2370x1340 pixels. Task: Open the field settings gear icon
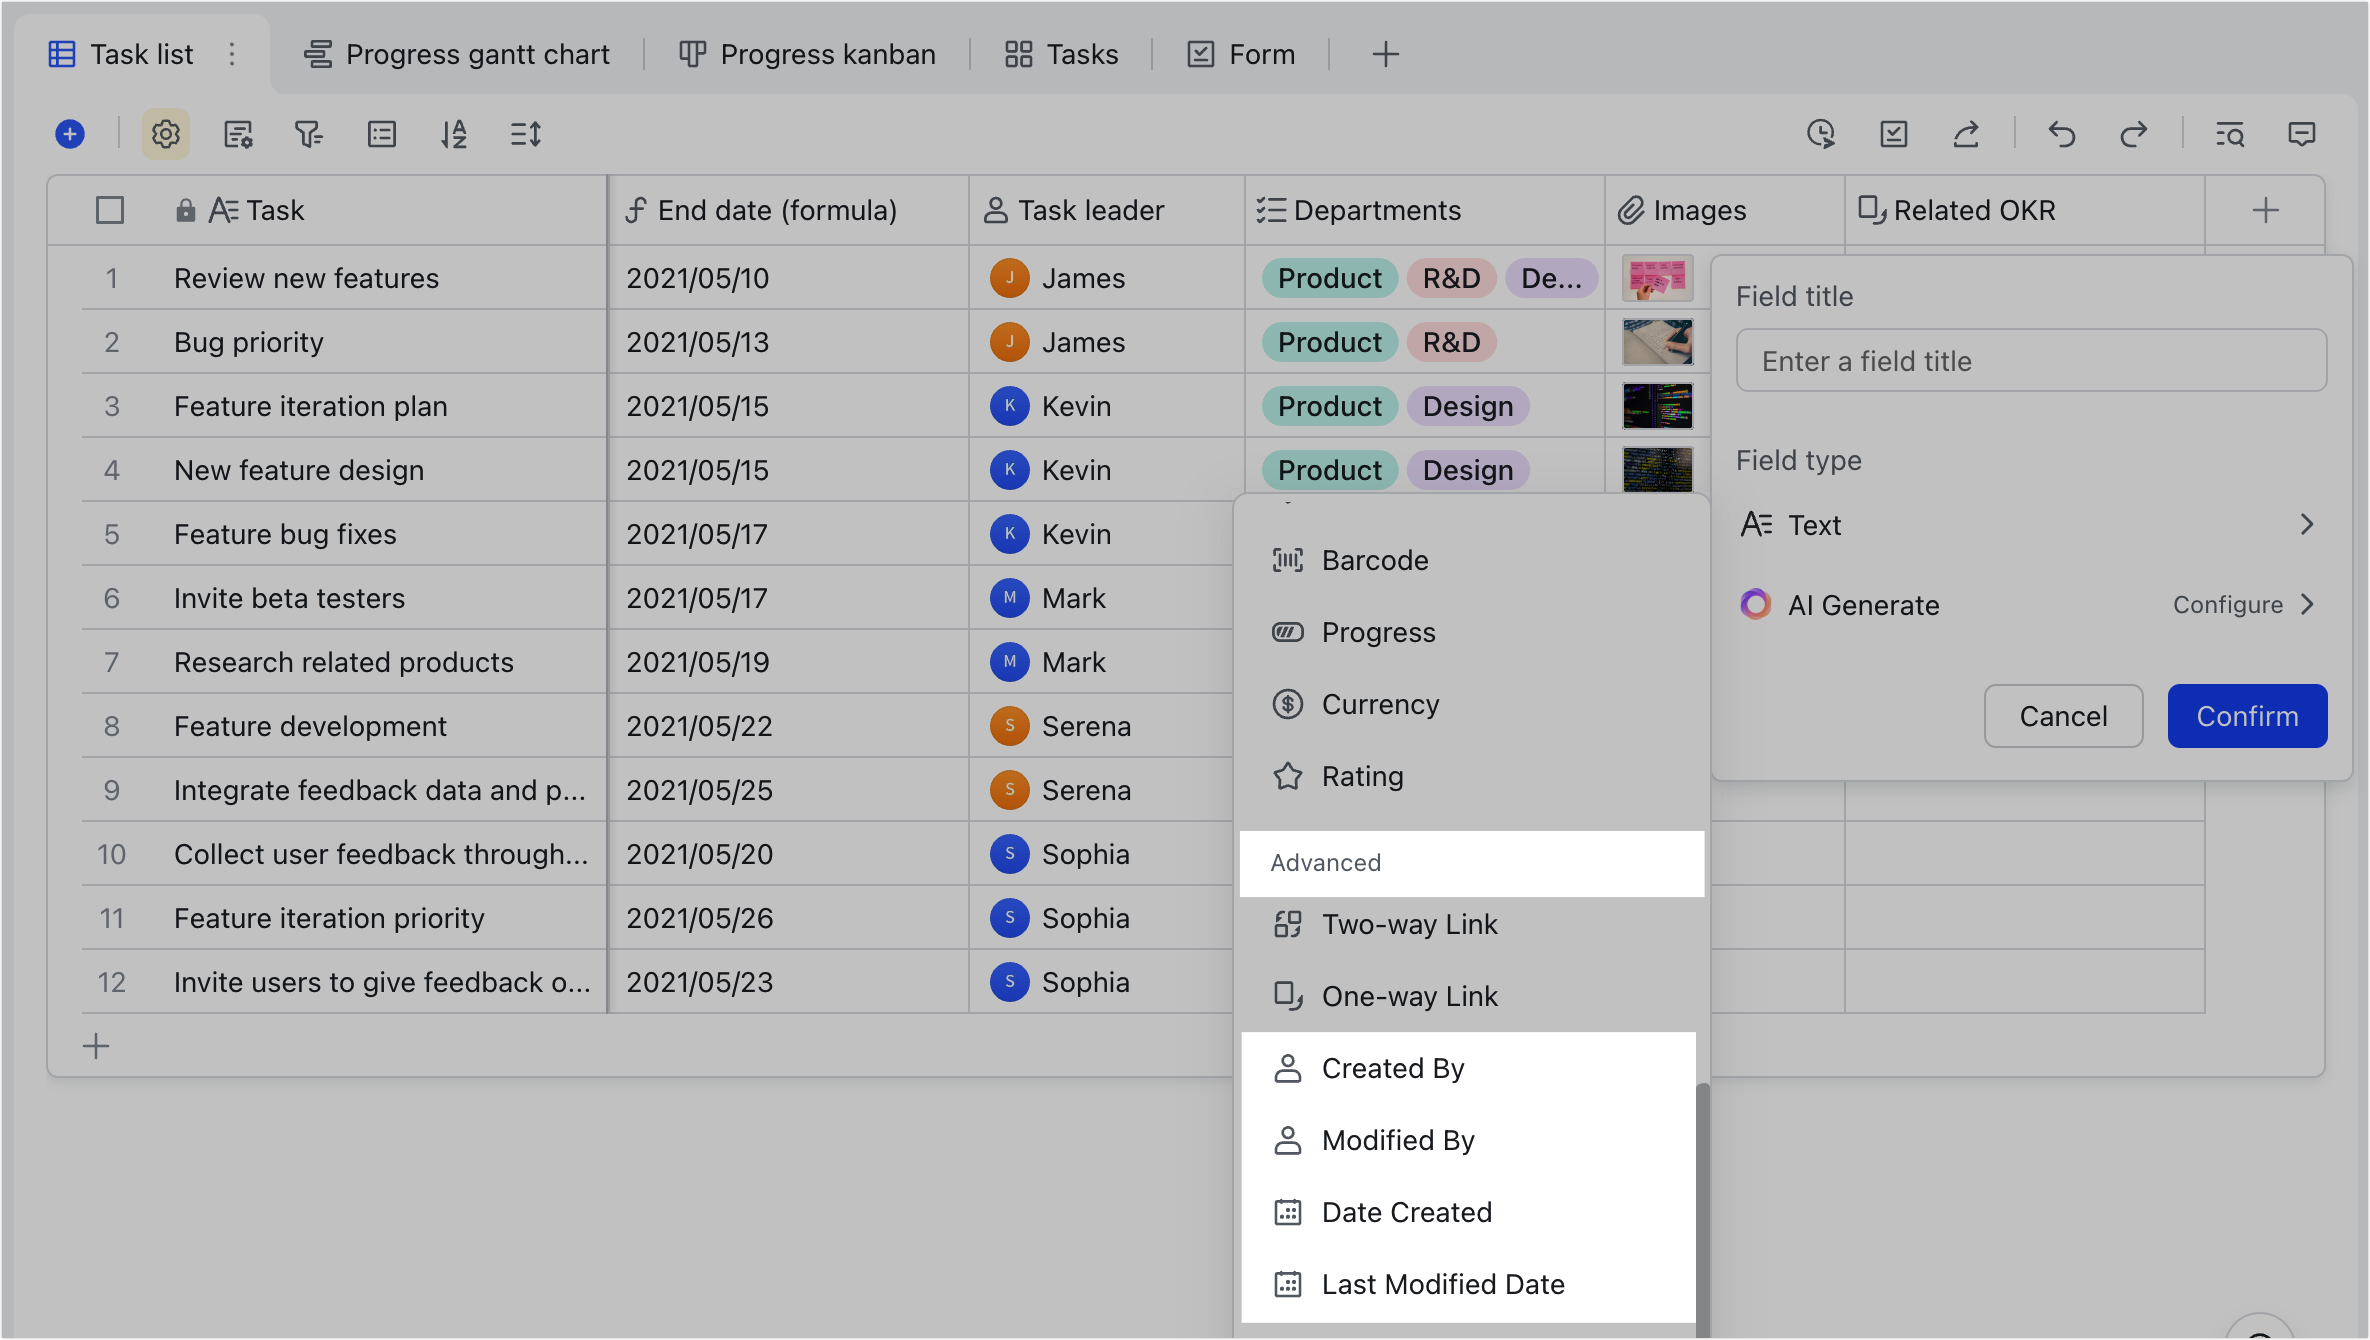166,134
